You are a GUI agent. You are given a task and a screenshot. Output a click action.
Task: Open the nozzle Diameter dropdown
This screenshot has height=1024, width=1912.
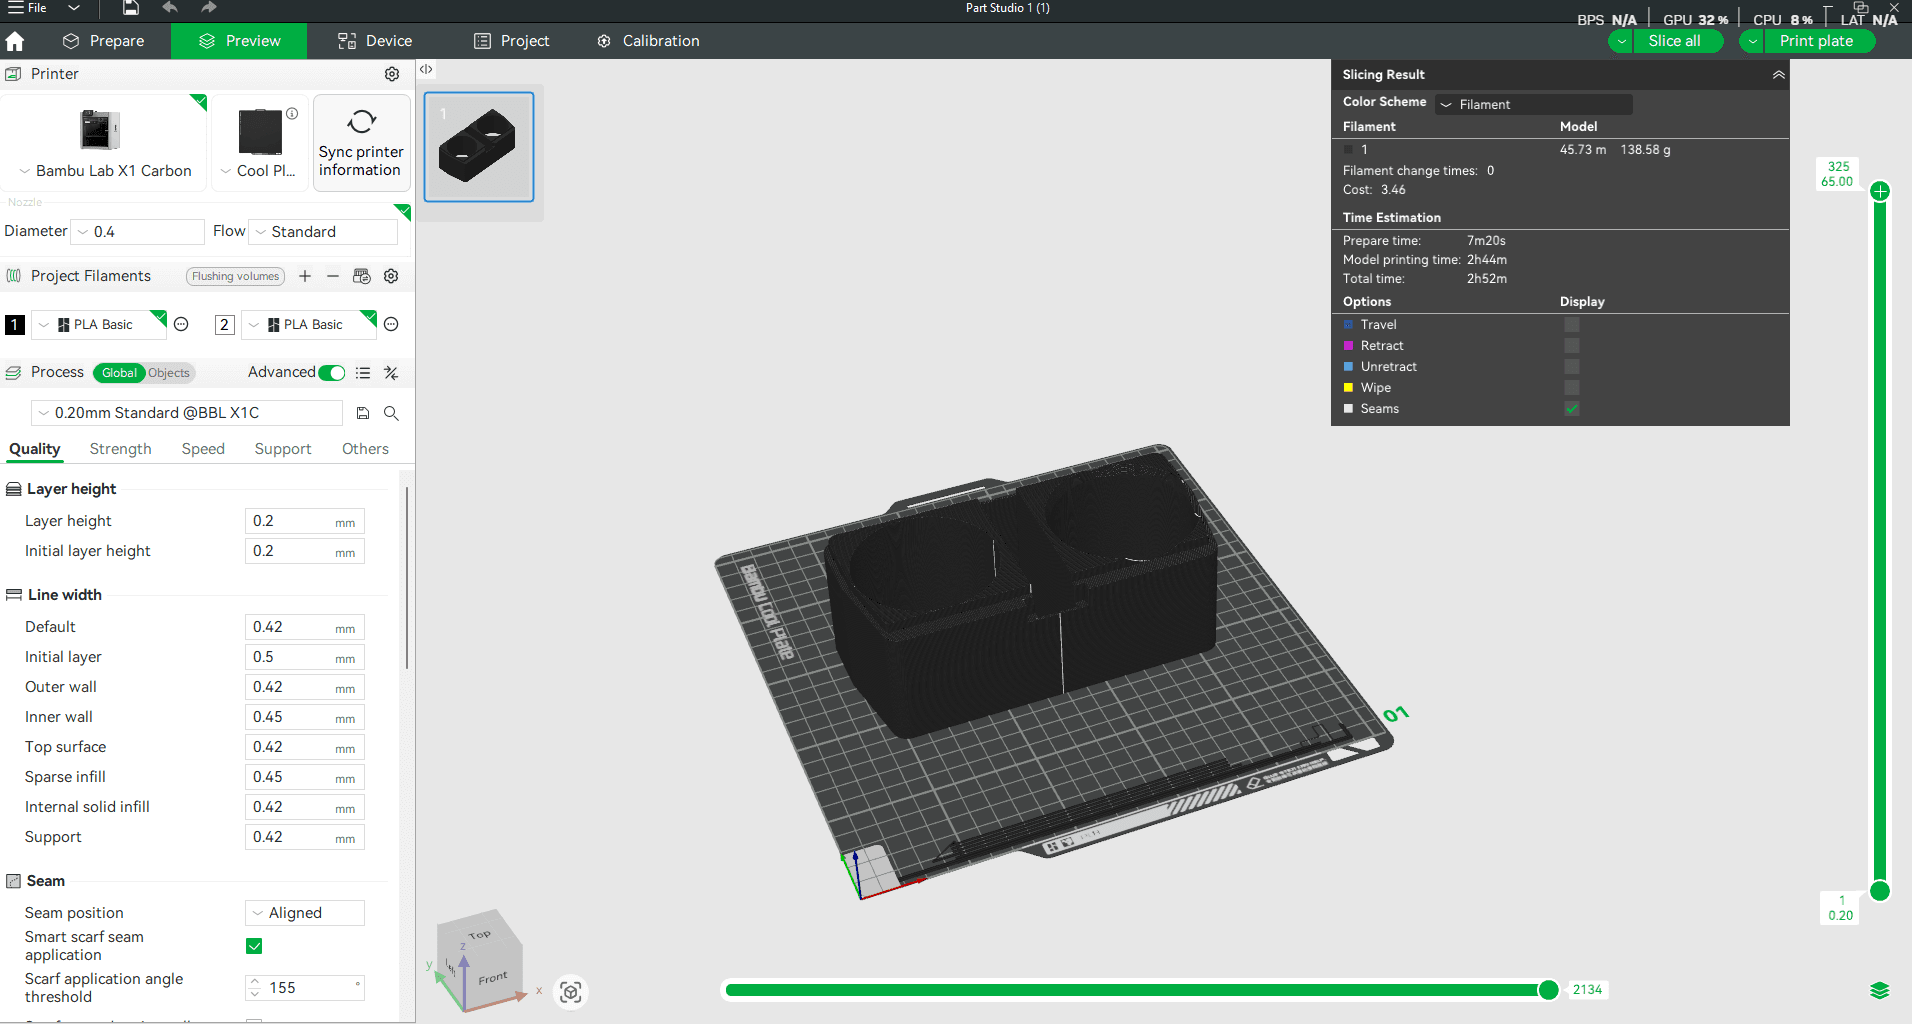[138, 232]
